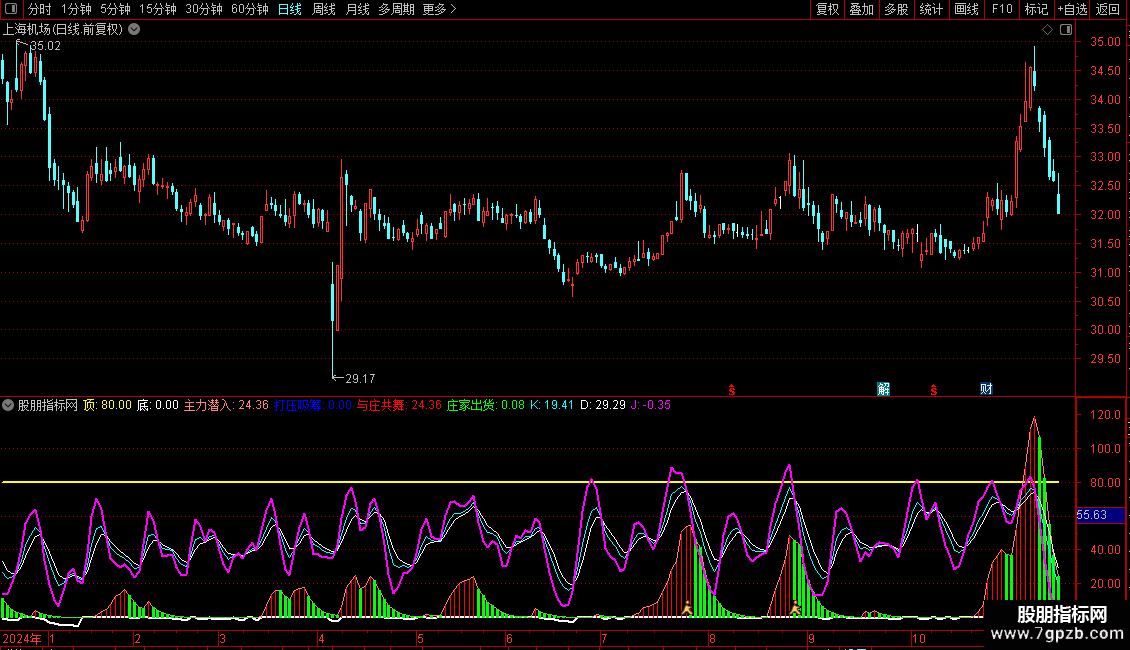Open the 画线 drawing tools

(966, 9)
